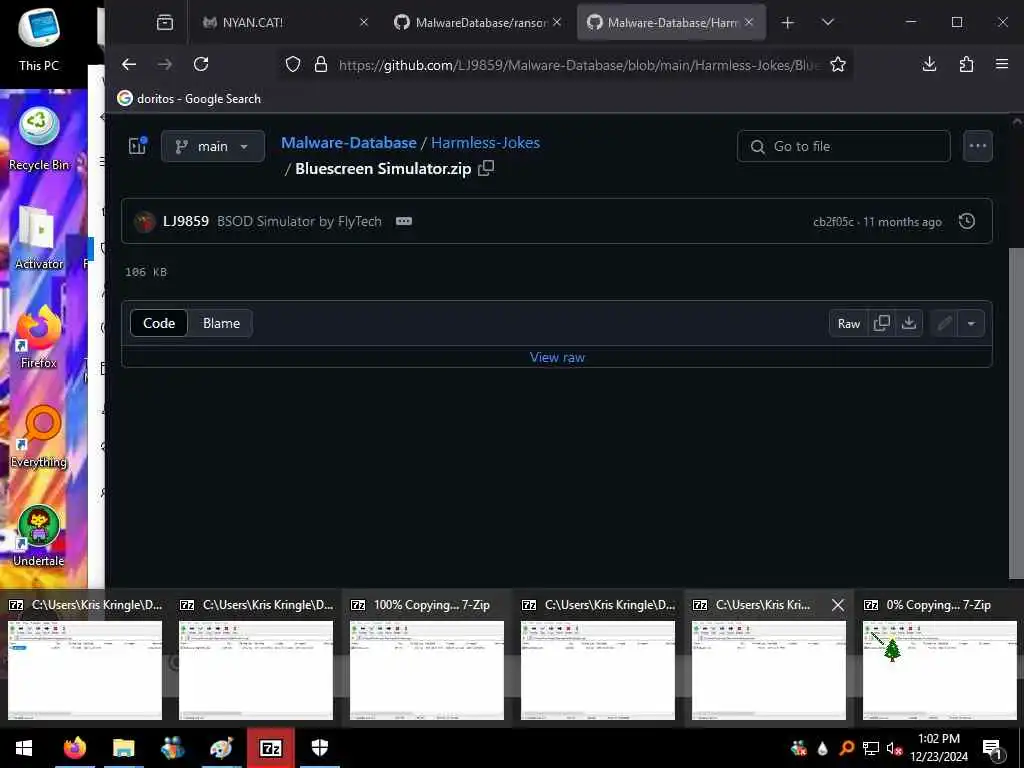Click the Firefox taskbar icon
Image resolution: width=1024 pixels, height=768 pixels.
[x=74, y=748]
